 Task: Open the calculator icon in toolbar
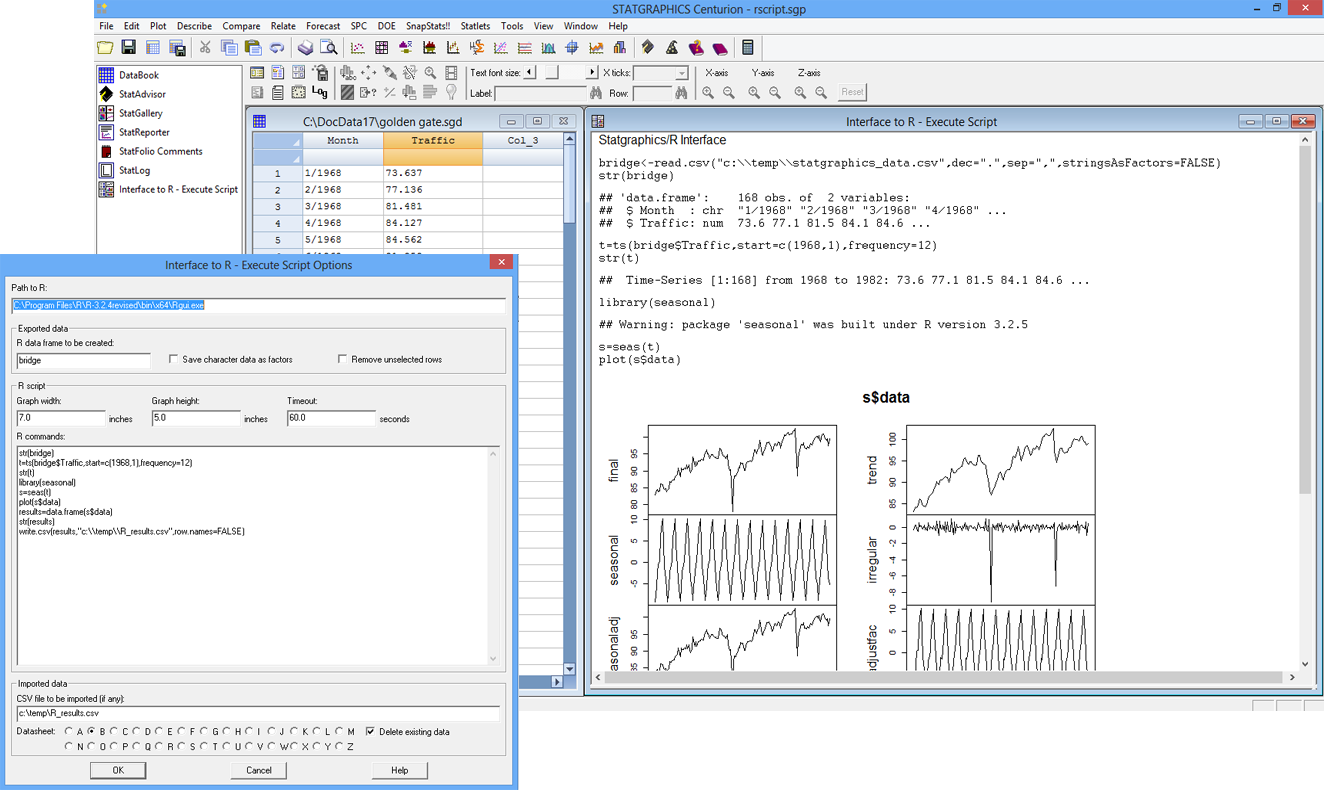(747, 47)
